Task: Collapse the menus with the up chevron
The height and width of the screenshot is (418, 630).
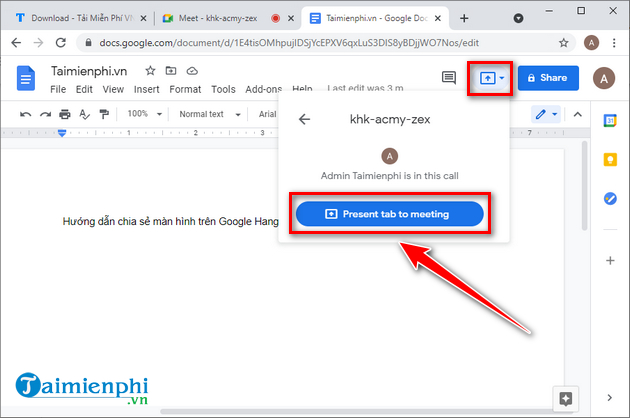Action: tap(577, 115)
